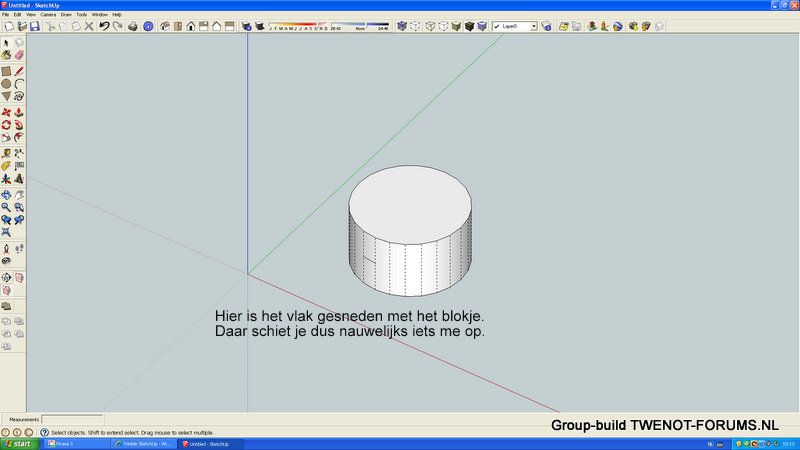
Task: Open the Edit menu
Action: click(x=17, y=15)
